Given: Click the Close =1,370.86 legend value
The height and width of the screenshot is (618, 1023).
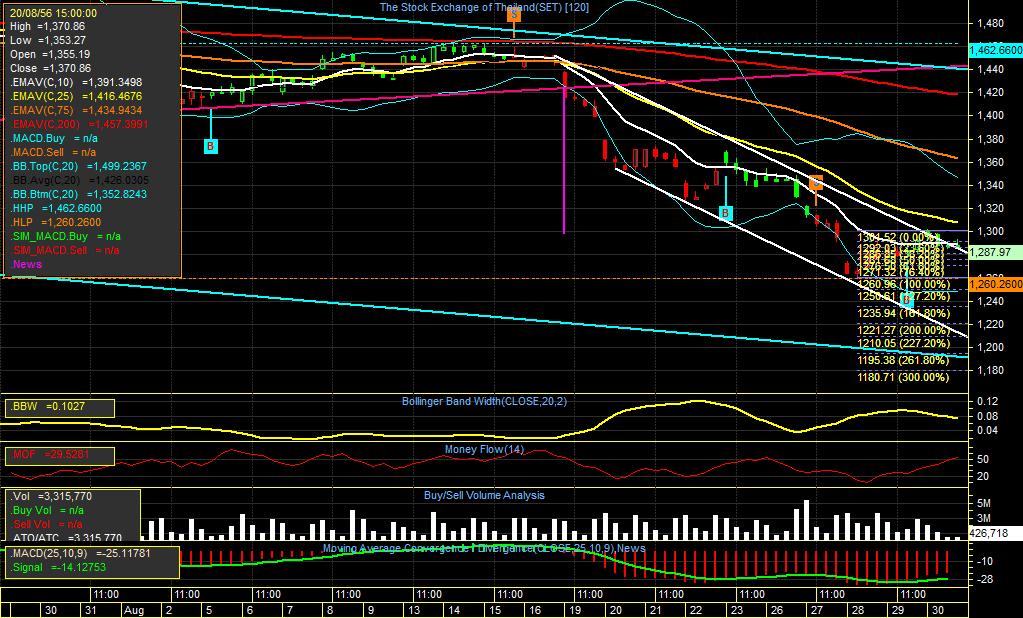Looking at the screenshot, I should [51, 68].
